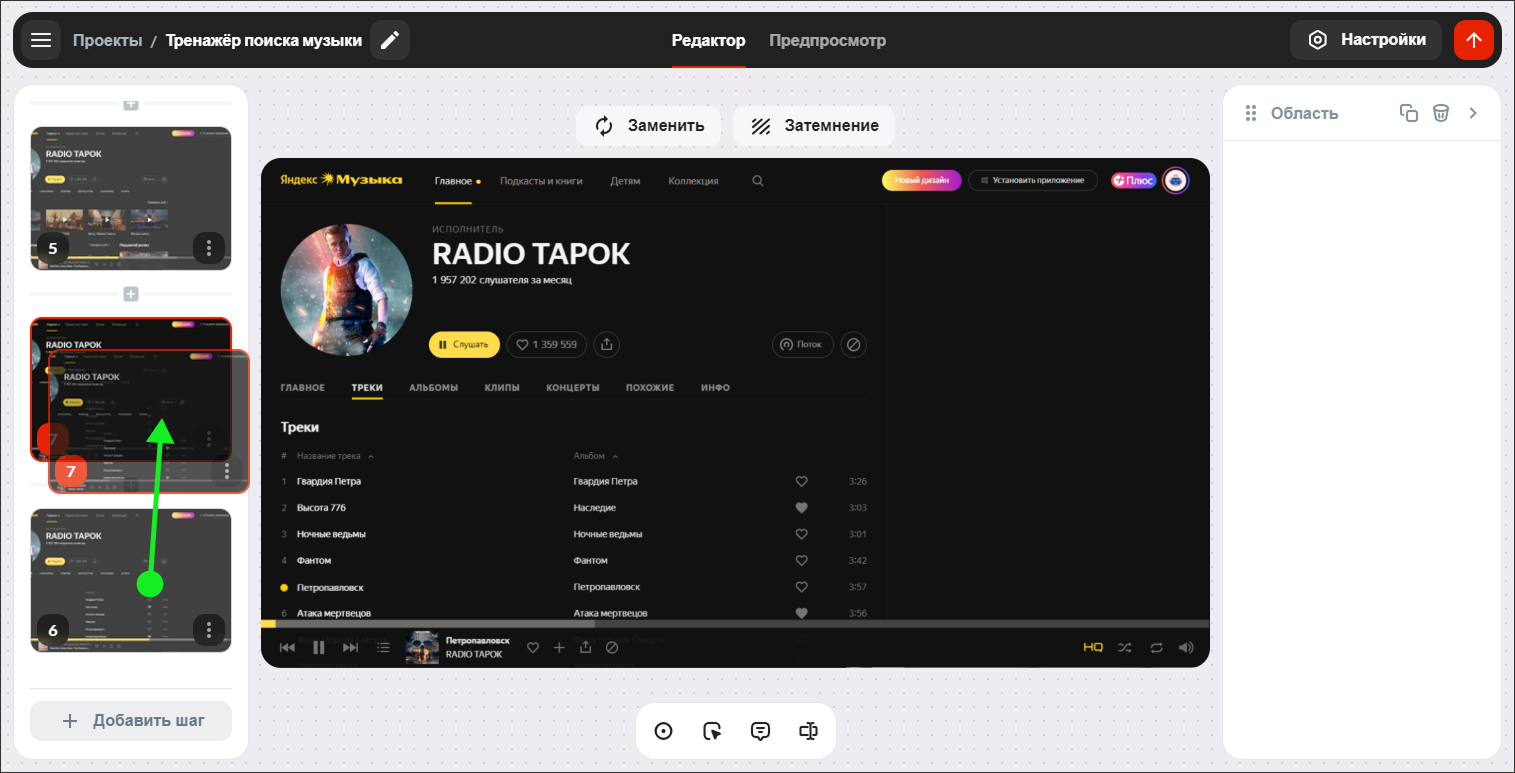1515x773 pixels.
Task: Switch to the Предпросмотр tab
Action: click(827, 40)
